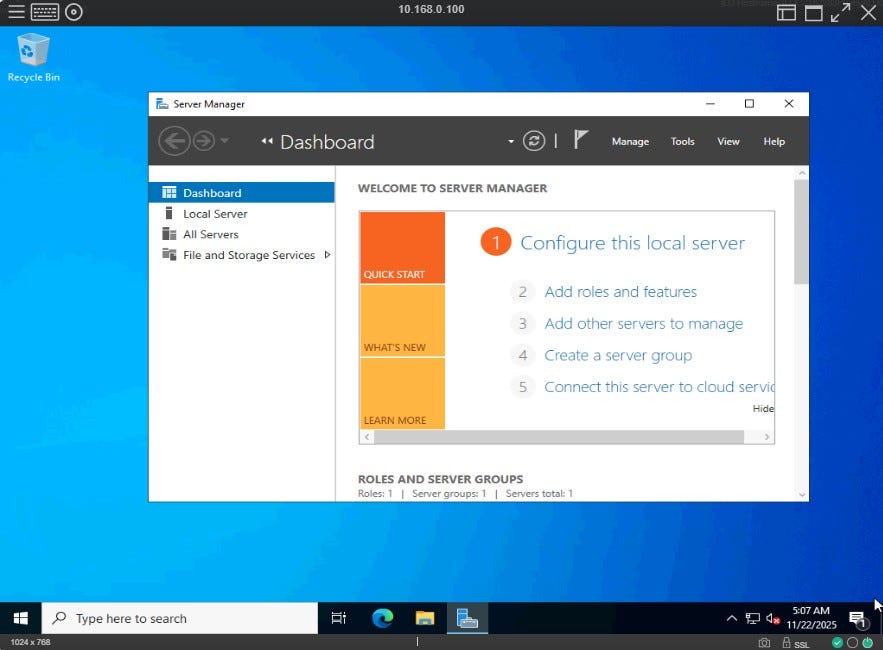Screen dimensions: 883x650
Task: Open the Notifications flag icon
Action: click(581, 141)
